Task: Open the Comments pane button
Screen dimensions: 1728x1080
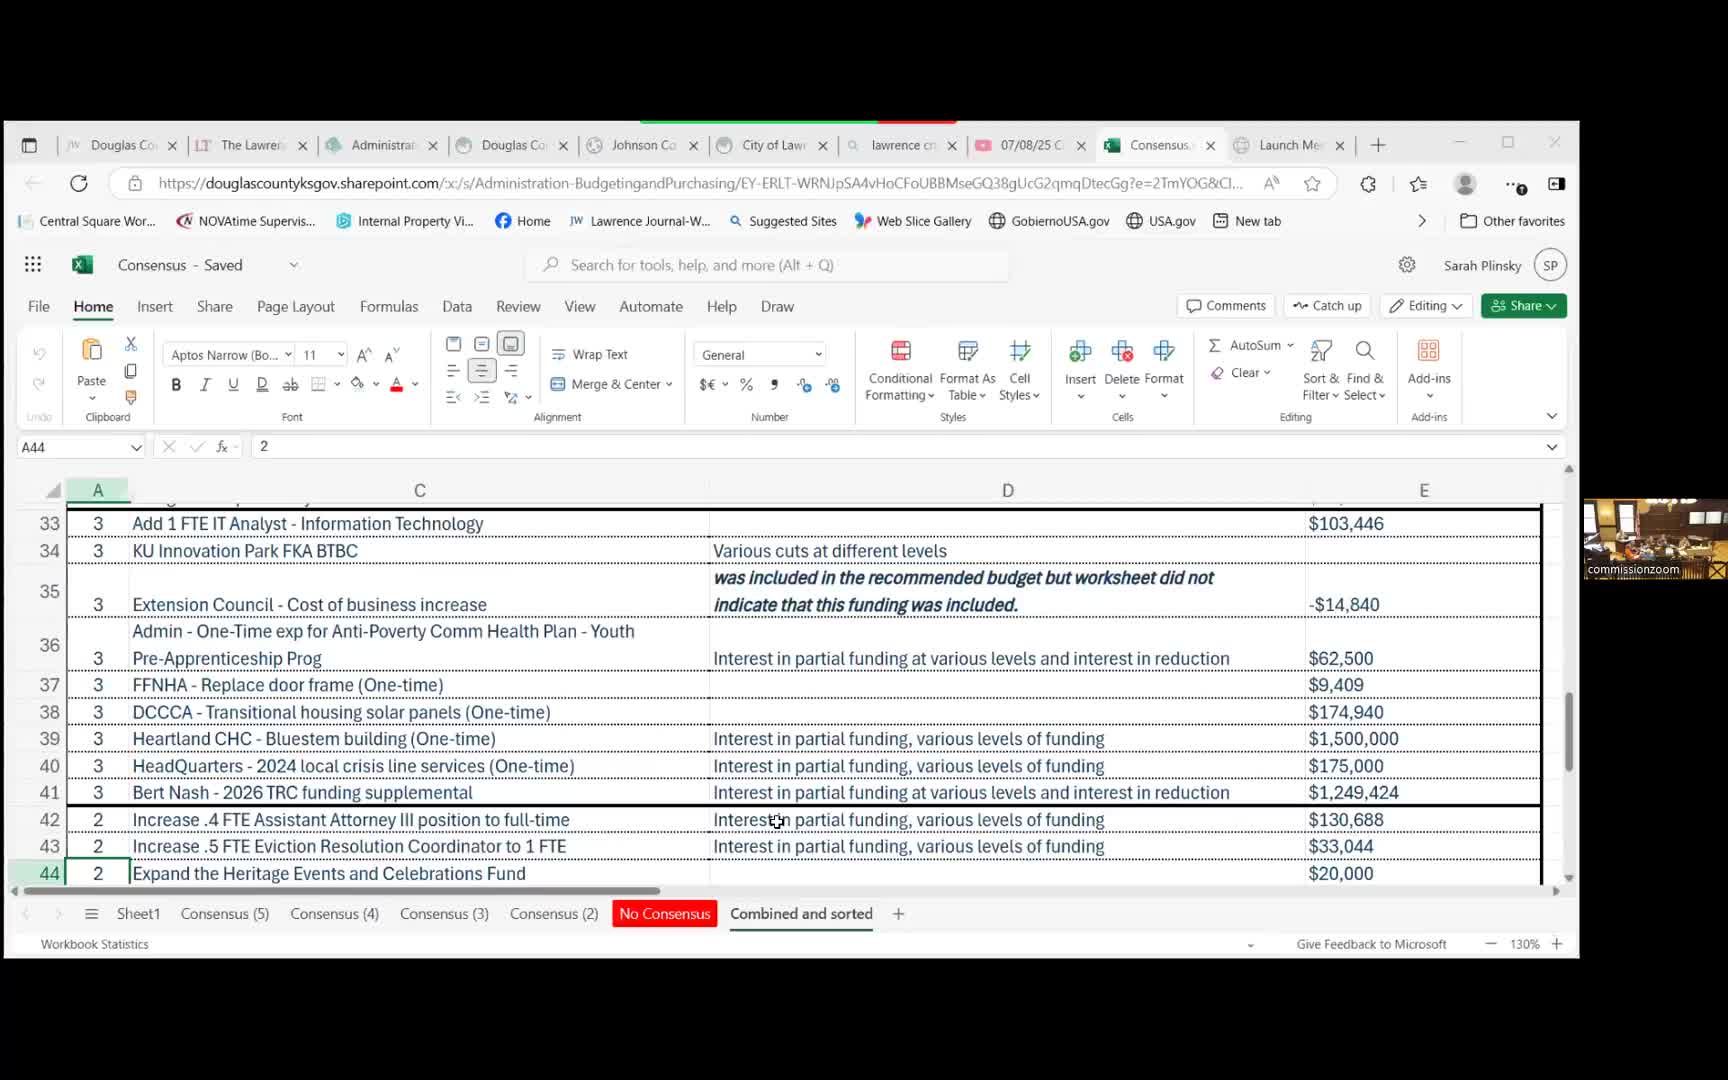Action: [1226, 306]
